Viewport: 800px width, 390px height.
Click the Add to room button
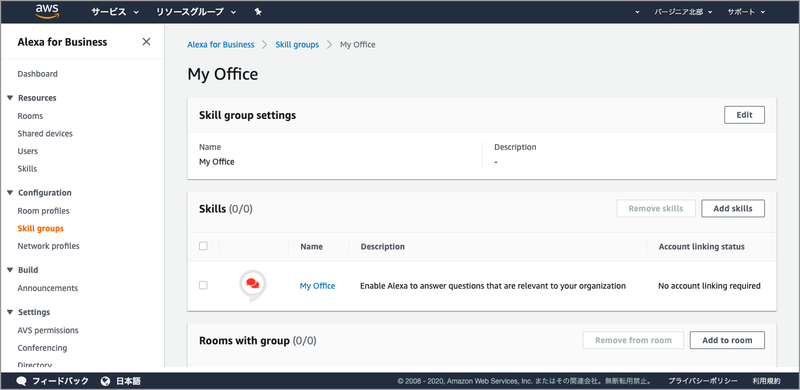click(727, 340)
